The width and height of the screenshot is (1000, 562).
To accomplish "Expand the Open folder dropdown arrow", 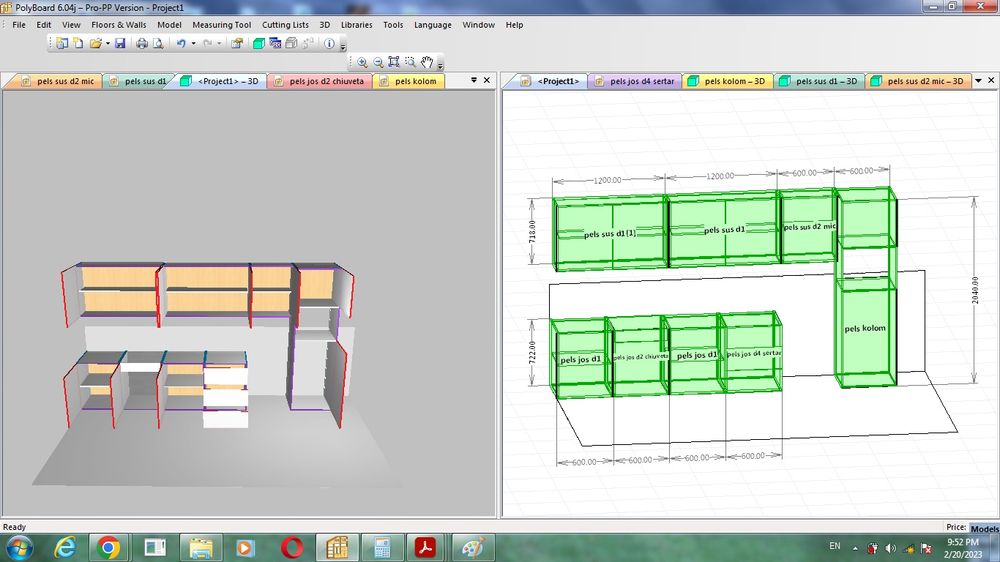I will 106,44.
